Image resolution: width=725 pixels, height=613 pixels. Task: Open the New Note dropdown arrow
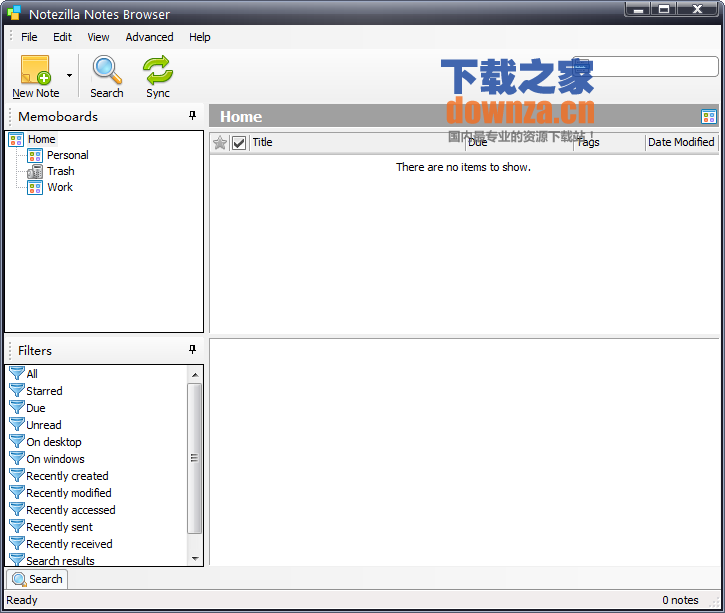coord(69,75)
